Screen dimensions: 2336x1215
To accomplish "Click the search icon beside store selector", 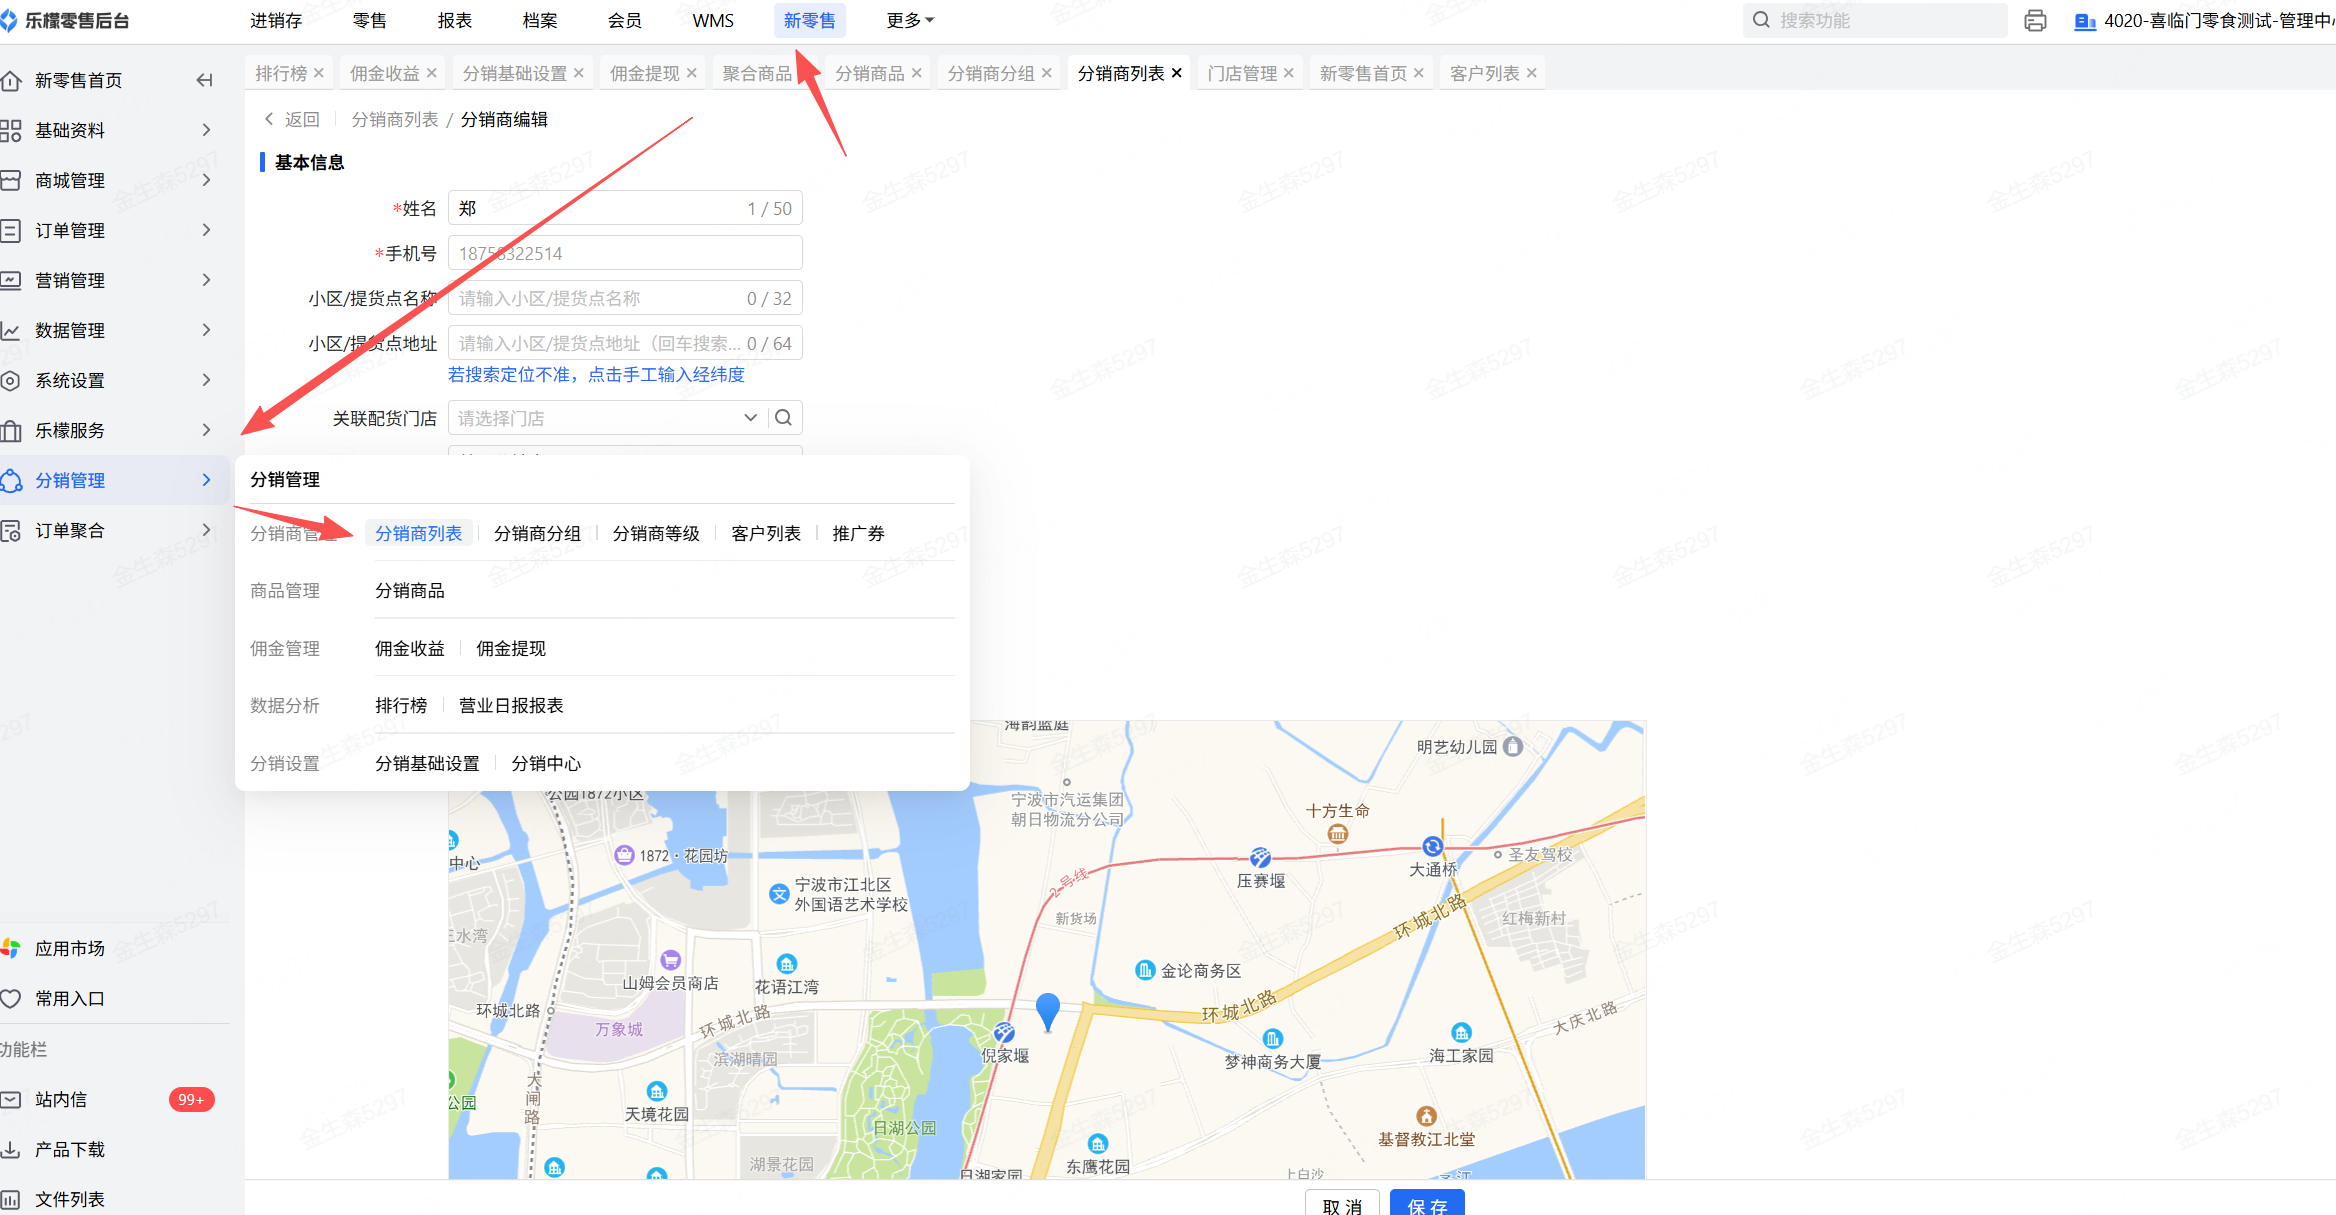I will 784,418.
